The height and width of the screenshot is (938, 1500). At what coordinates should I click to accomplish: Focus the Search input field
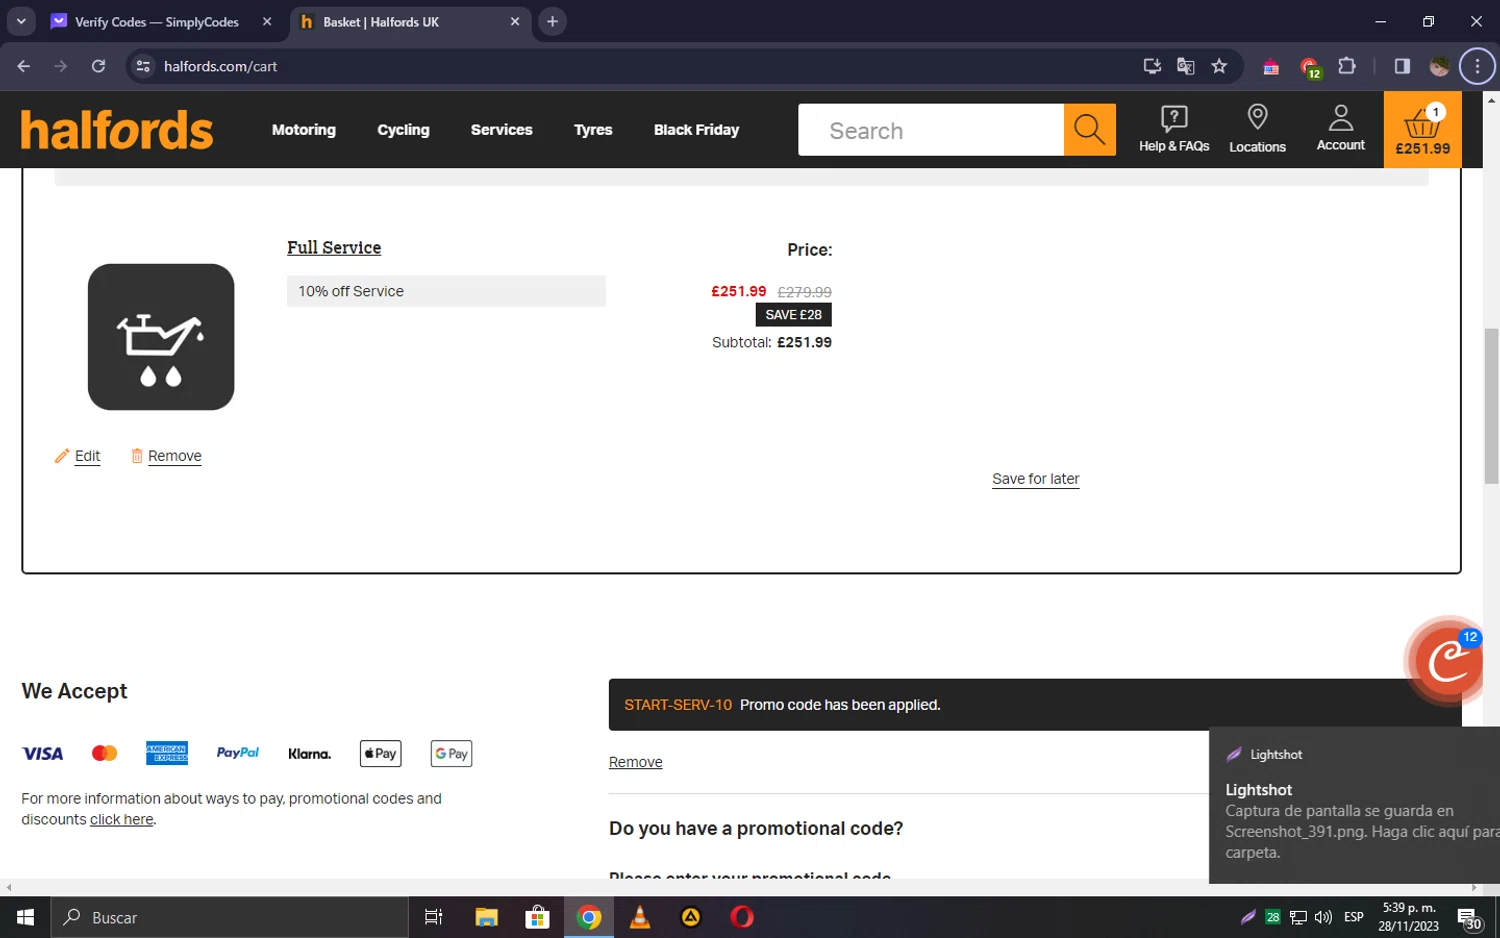click(x=931, y=130)
